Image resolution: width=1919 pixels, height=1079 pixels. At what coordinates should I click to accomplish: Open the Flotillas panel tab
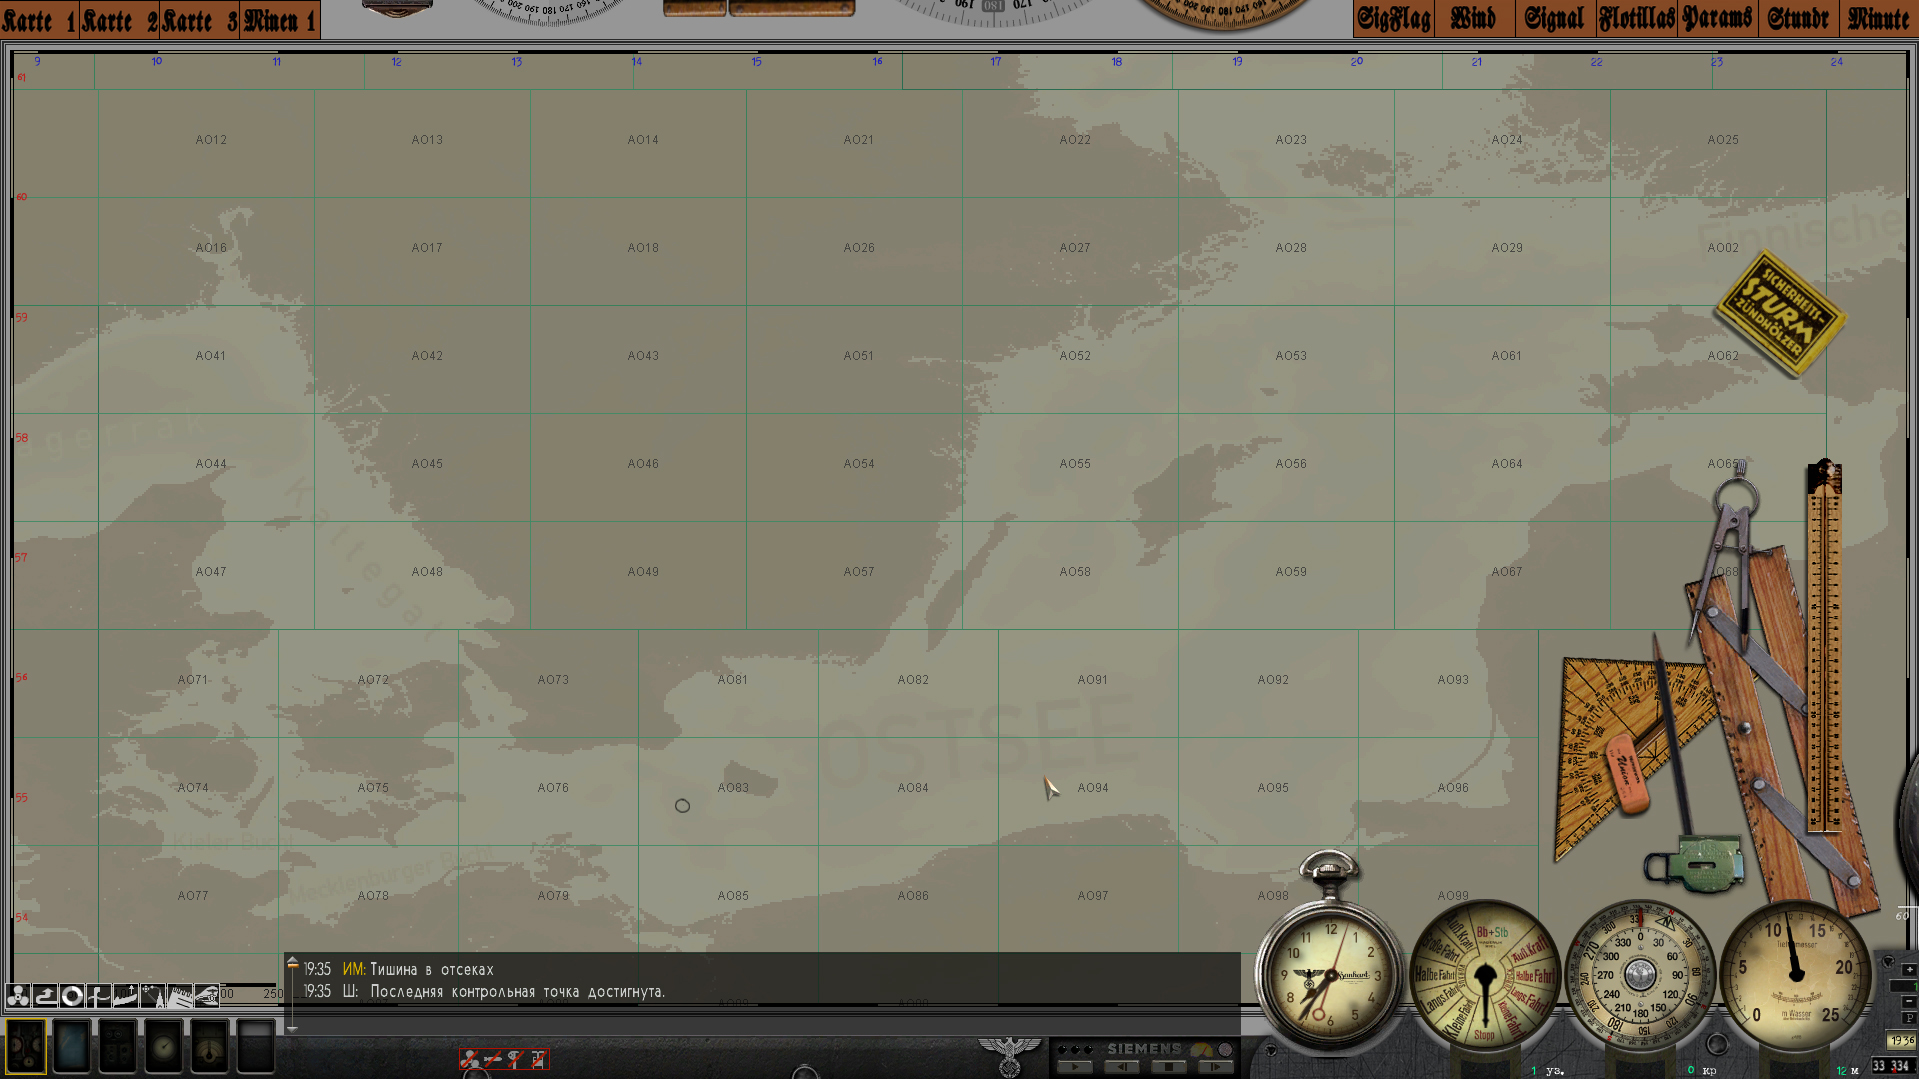click(1636, 19)
